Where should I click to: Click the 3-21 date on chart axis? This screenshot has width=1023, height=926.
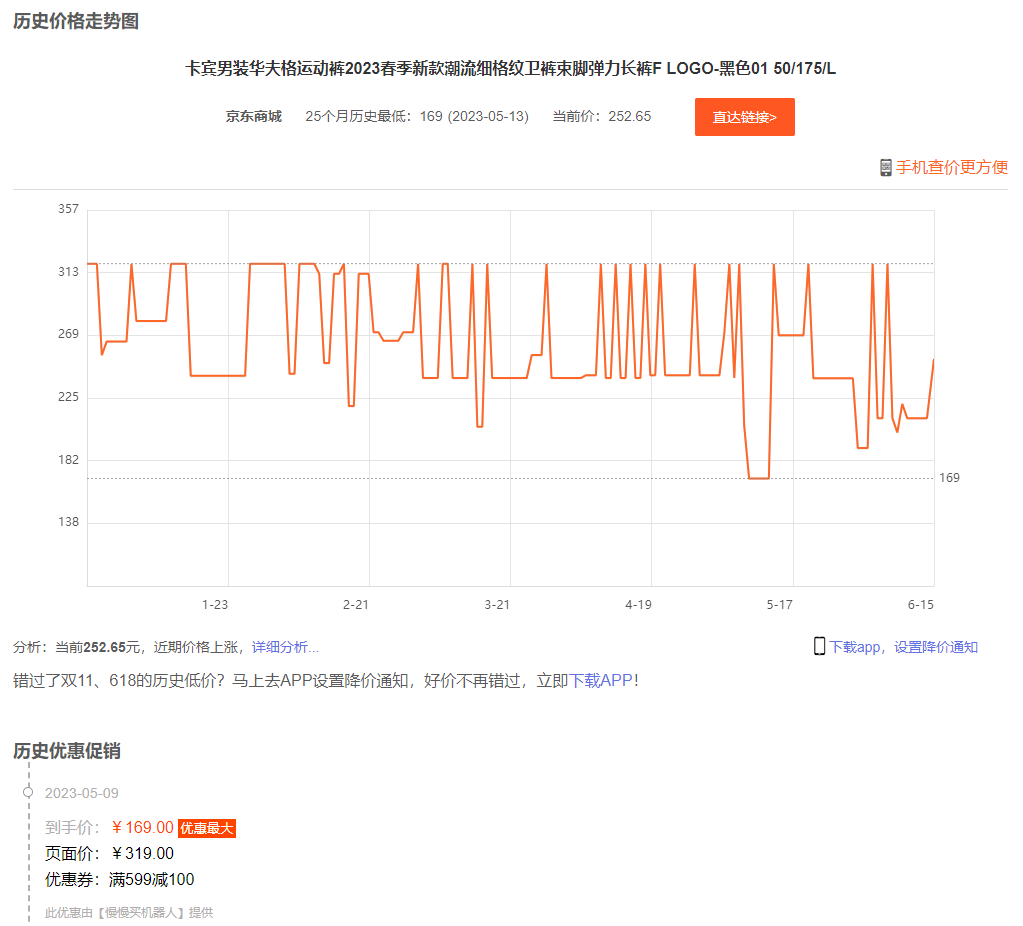click(x=497, y=604)
